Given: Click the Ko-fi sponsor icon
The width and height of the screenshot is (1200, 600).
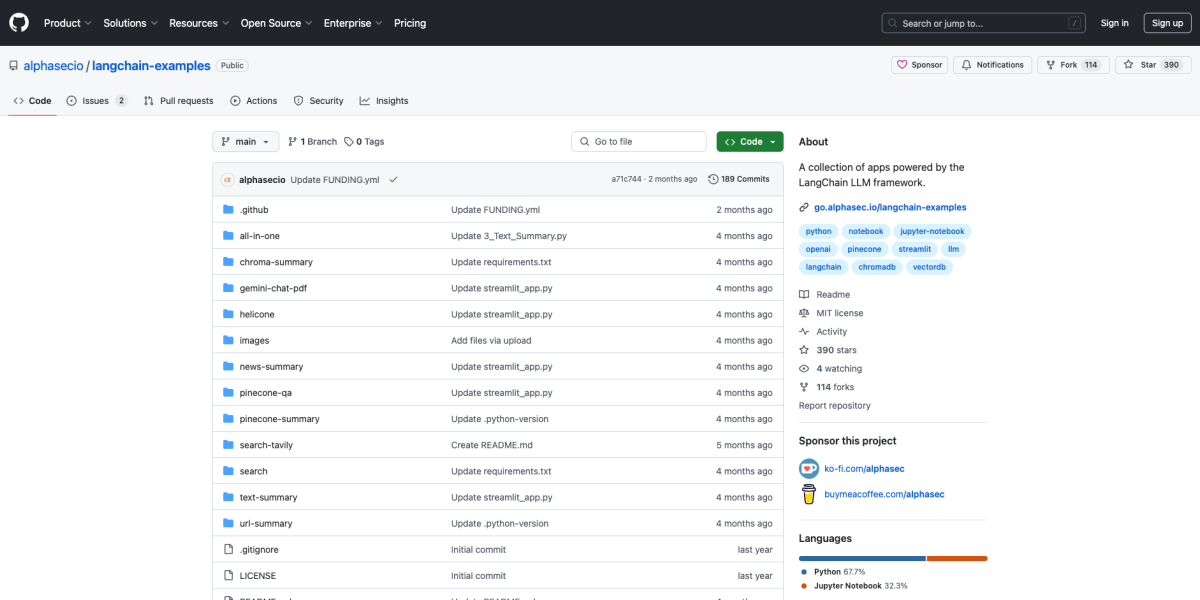Looking at the screenshot, I should 809,468.
